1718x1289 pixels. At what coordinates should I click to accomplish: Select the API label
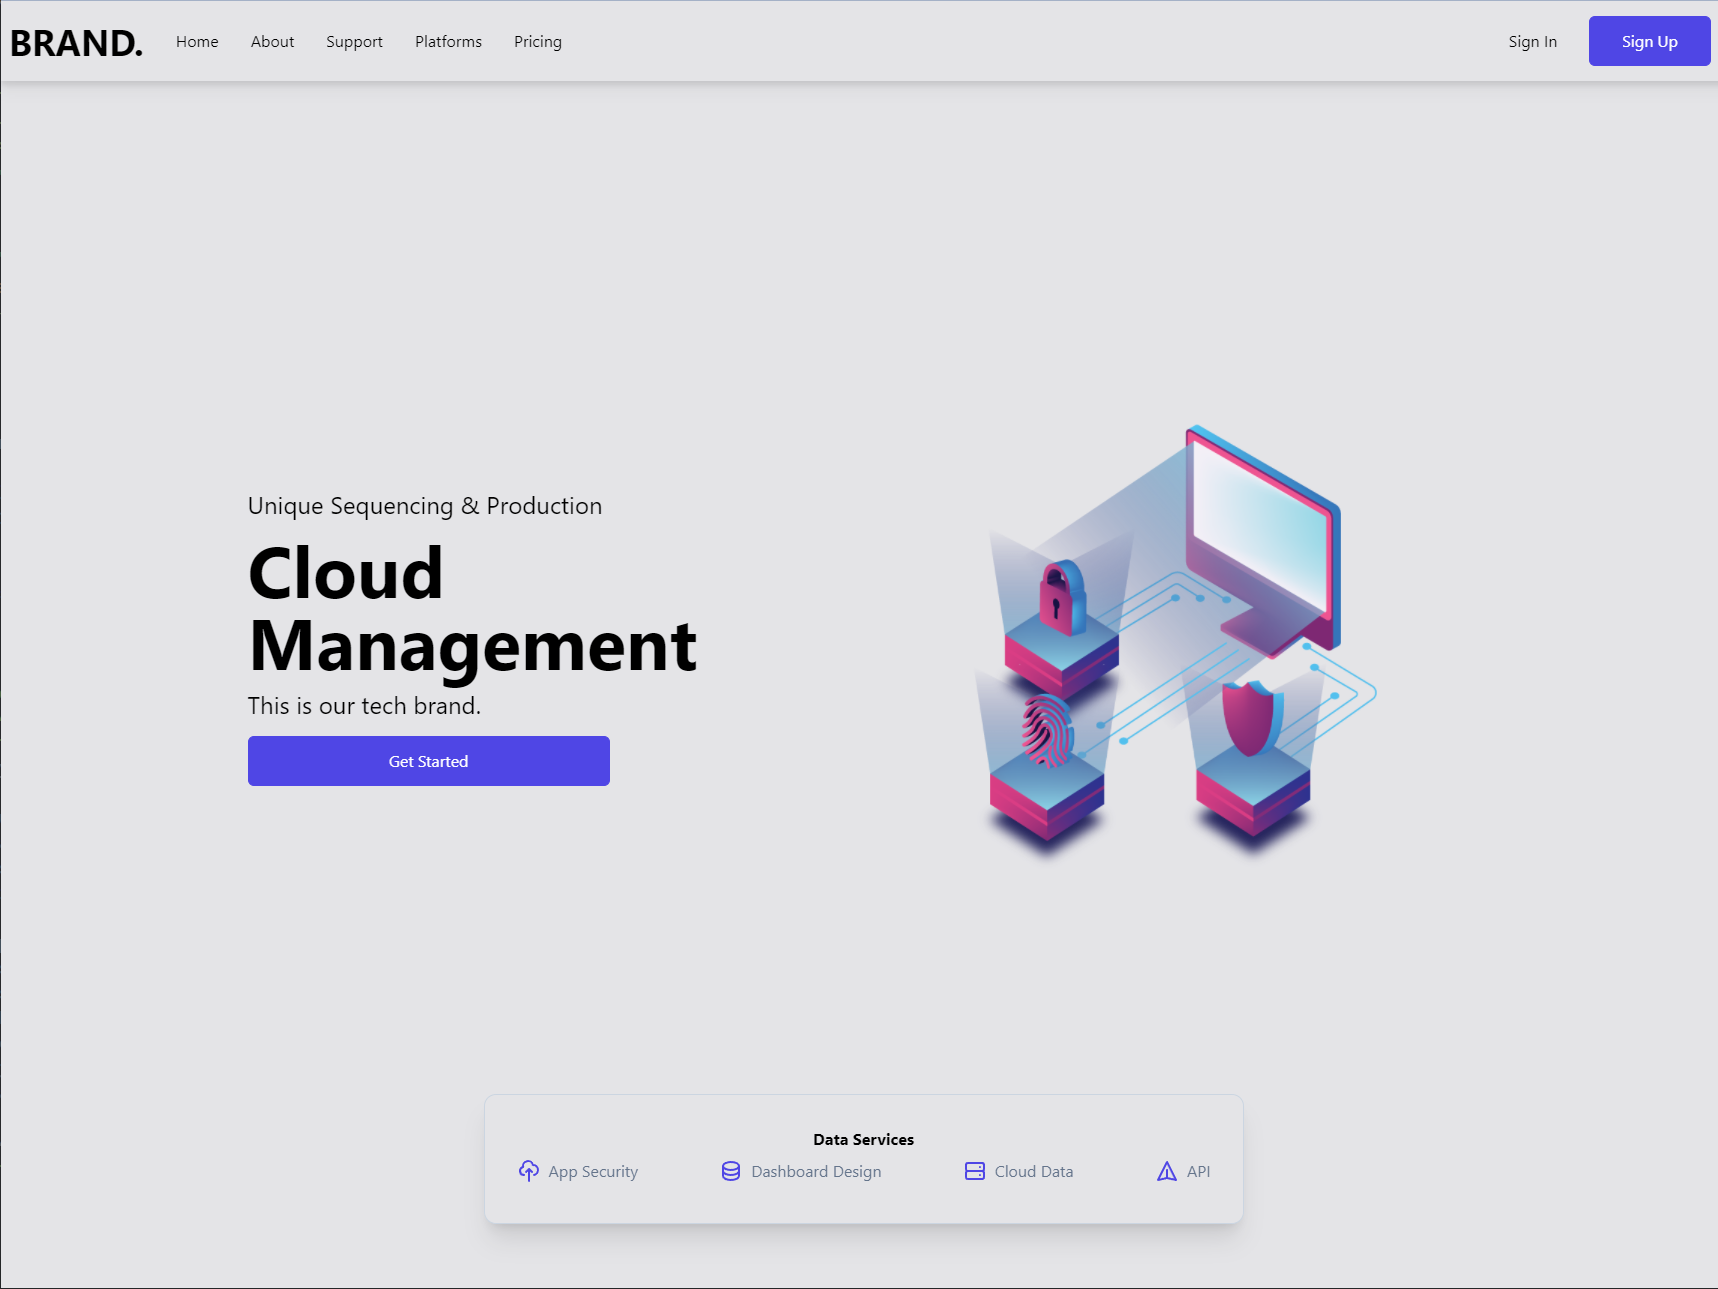(1198, 1171)
